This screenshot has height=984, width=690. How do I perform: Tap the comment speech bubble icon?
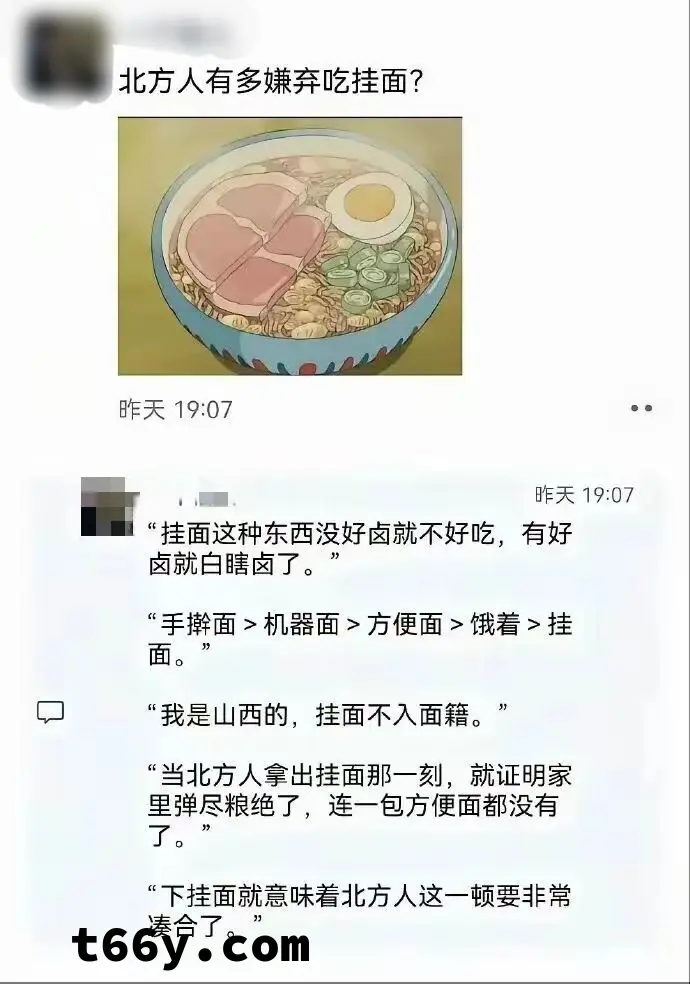(x=50, y=712)
